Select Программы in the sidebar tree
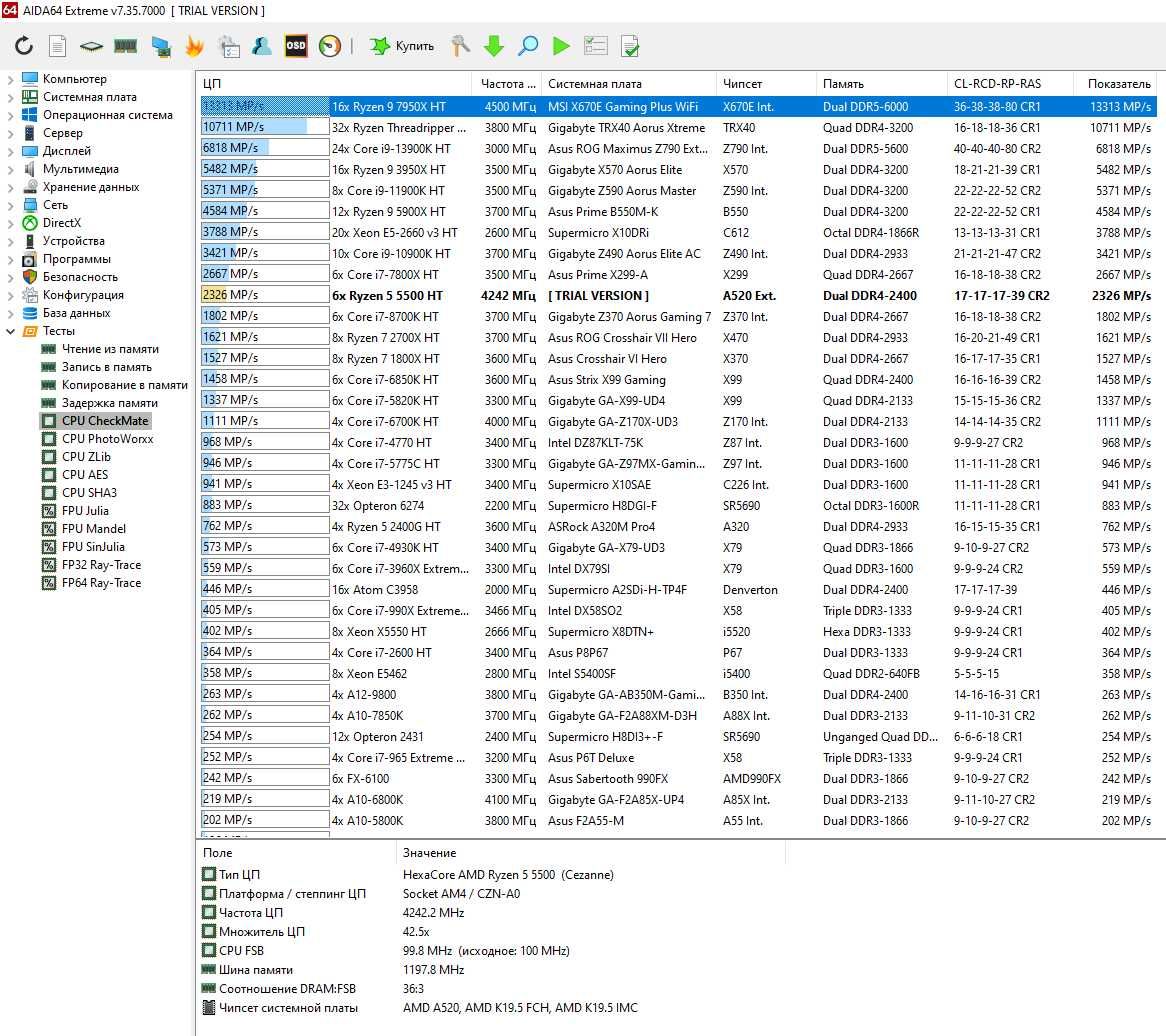Screen dimensions: 1166x1036 [77, 259]
